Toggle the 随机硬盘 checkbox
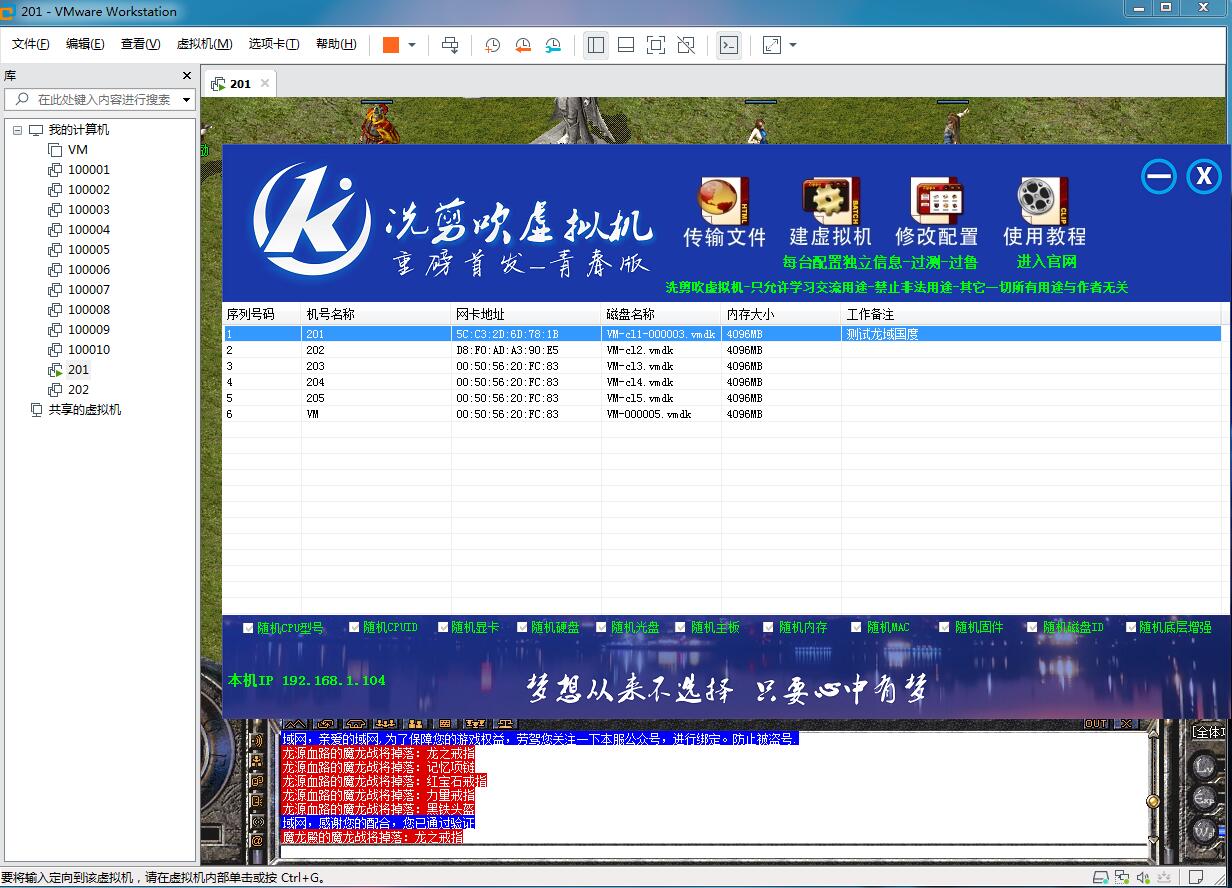Screen dimensions: 1232x888 click(x=522, y=628)
